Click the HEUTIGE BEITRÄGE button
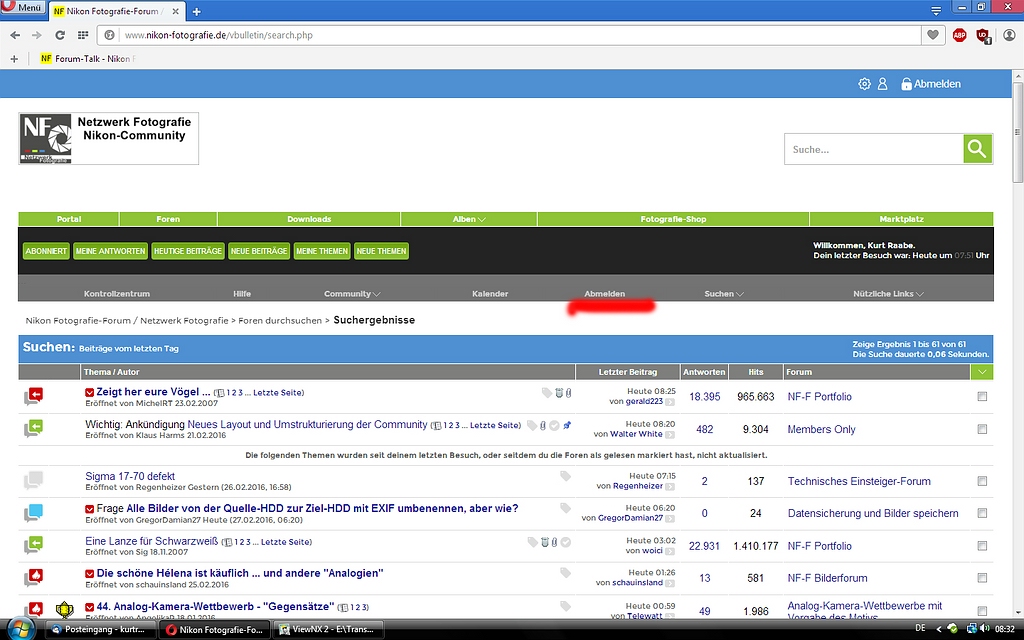This screenshot has width=1024, height=640. [188, 251]
